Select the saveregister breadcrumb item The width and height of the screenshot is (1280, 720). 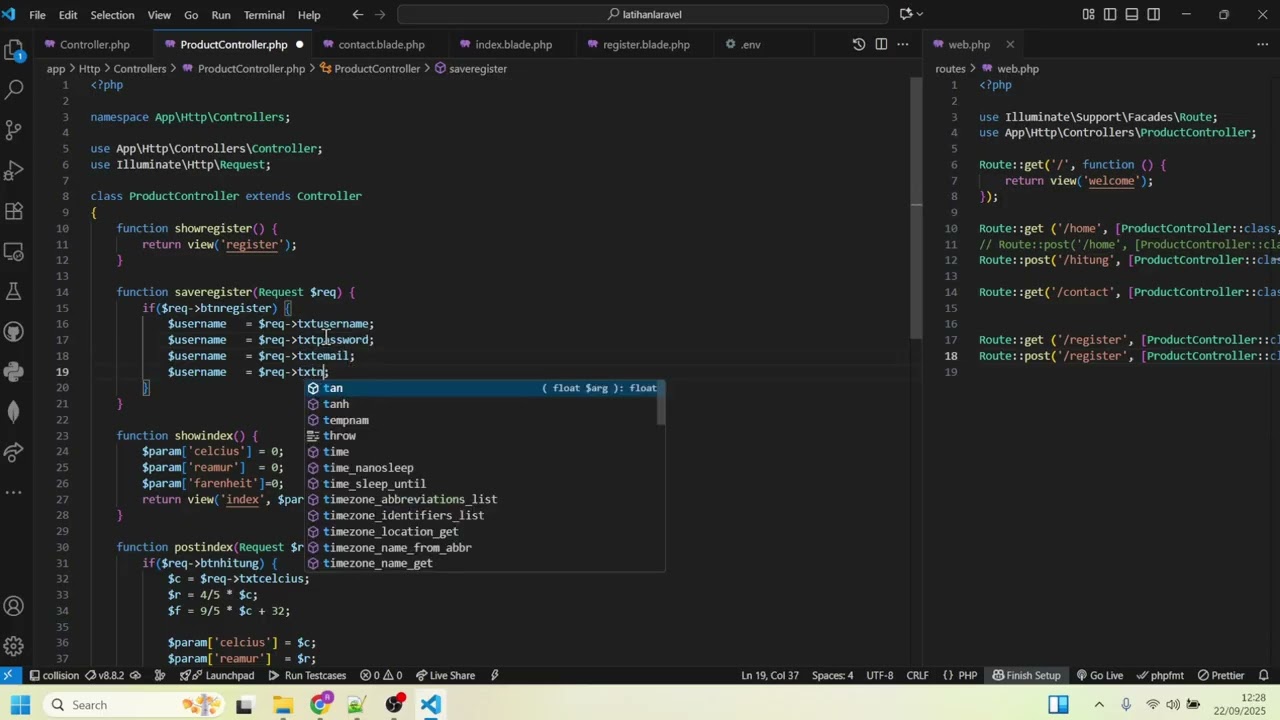pyautogui.click(x=470, y=69)
